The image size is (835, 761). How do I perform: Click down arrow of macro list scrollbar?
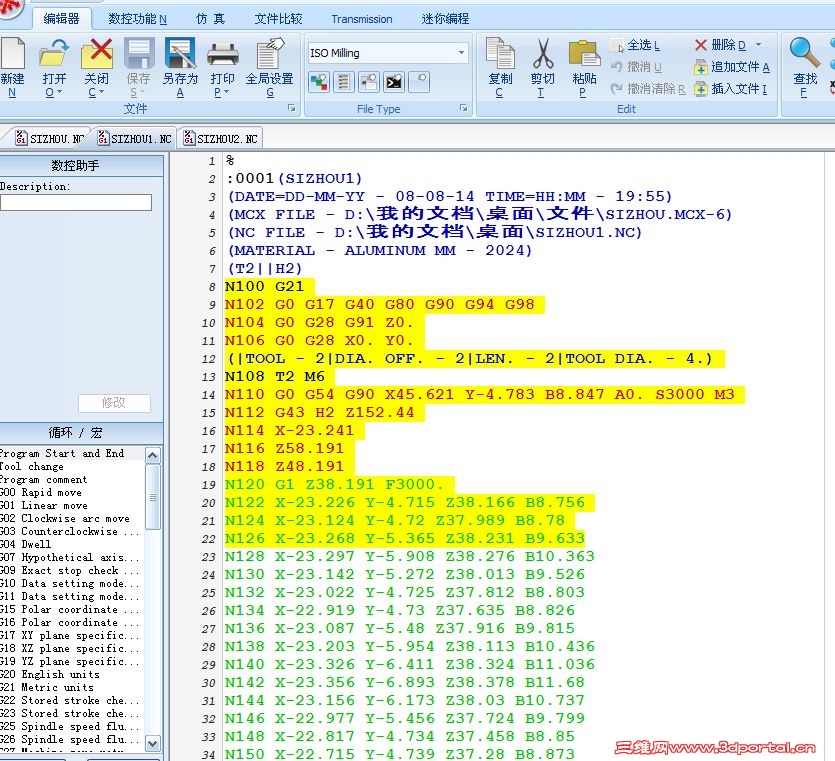(153, 743)
